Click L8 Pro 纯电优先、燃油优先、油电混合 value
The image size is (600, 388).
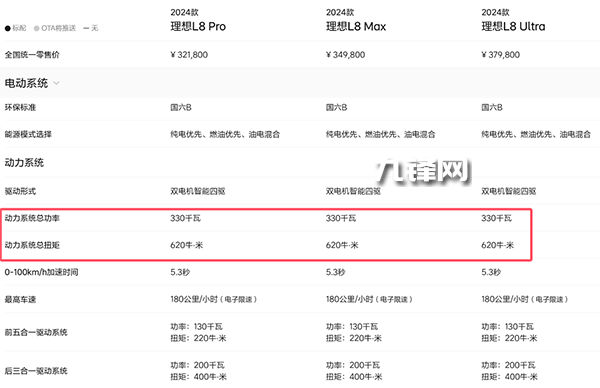(x=225, y=134)
